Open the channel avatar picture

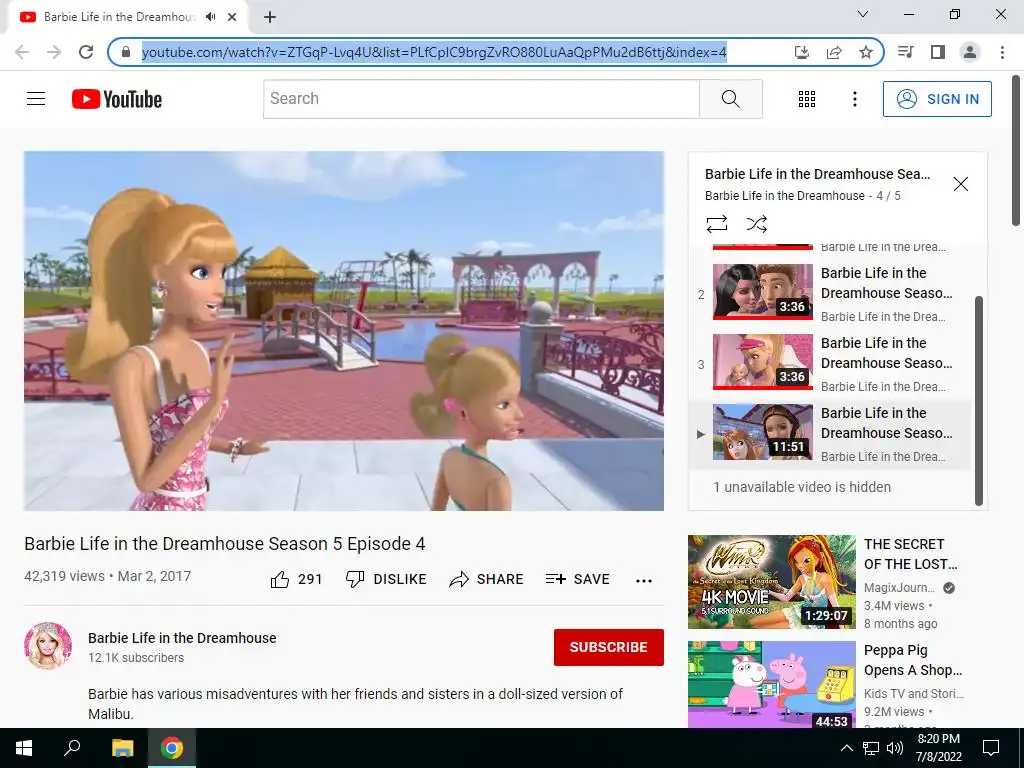coord(48,646)
